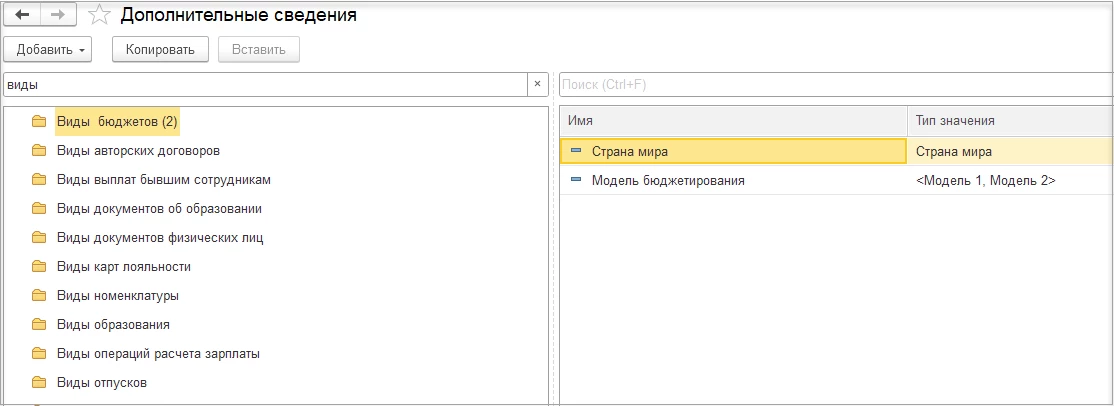Open Виды документов об образовании item
Viewport: 1114px width, 406px height.
pos(159,209)
